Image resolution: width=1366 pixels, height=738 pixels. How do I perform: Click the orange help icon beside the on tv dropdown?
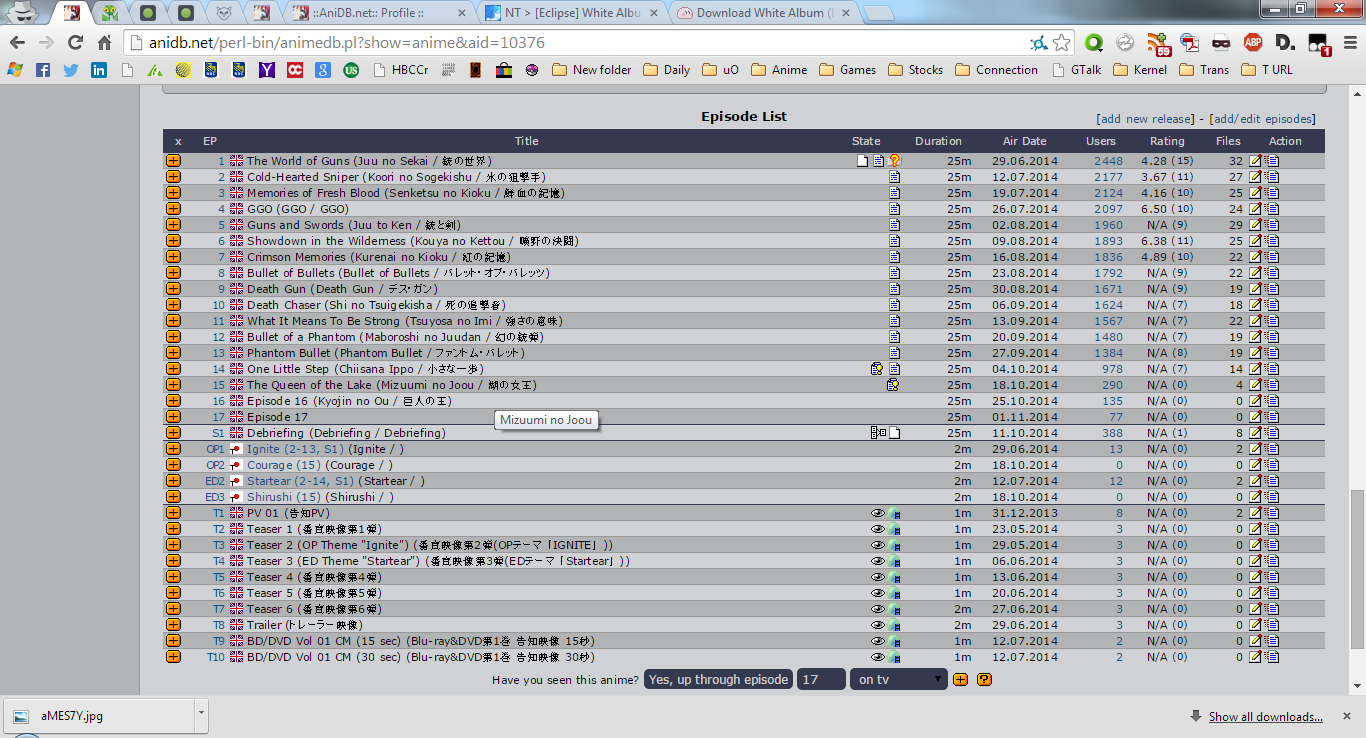pyautogui.click(x=984, y=680)
